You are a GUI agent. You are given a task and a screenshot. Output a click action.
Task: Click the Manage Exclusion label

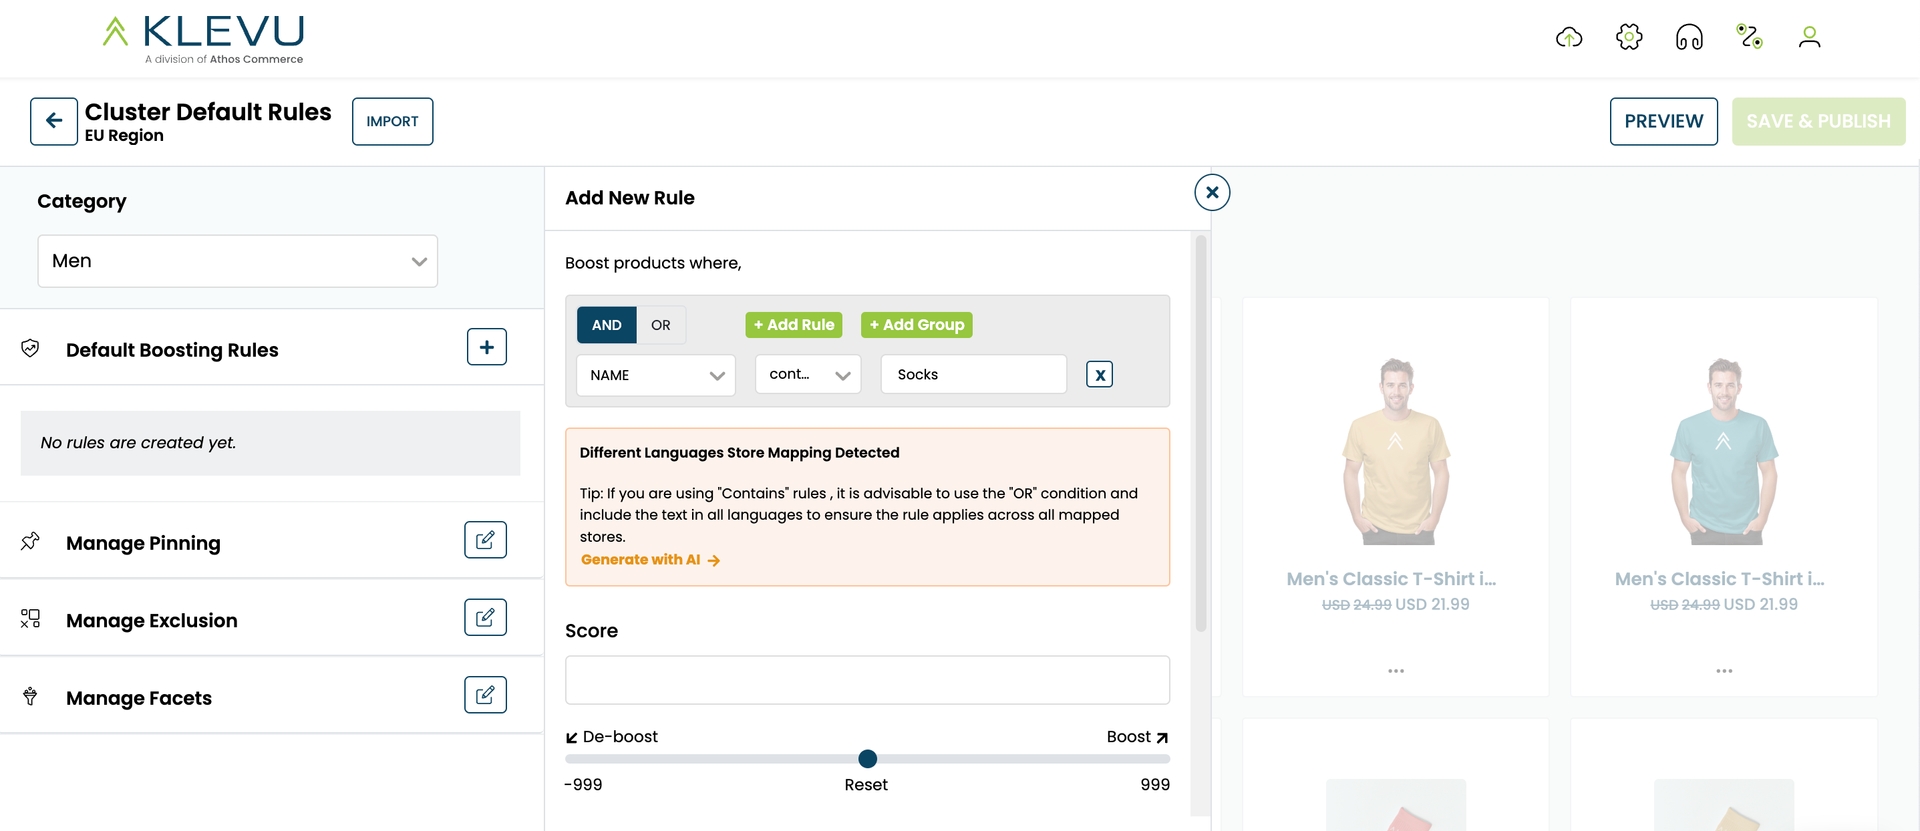coord(152,620)
